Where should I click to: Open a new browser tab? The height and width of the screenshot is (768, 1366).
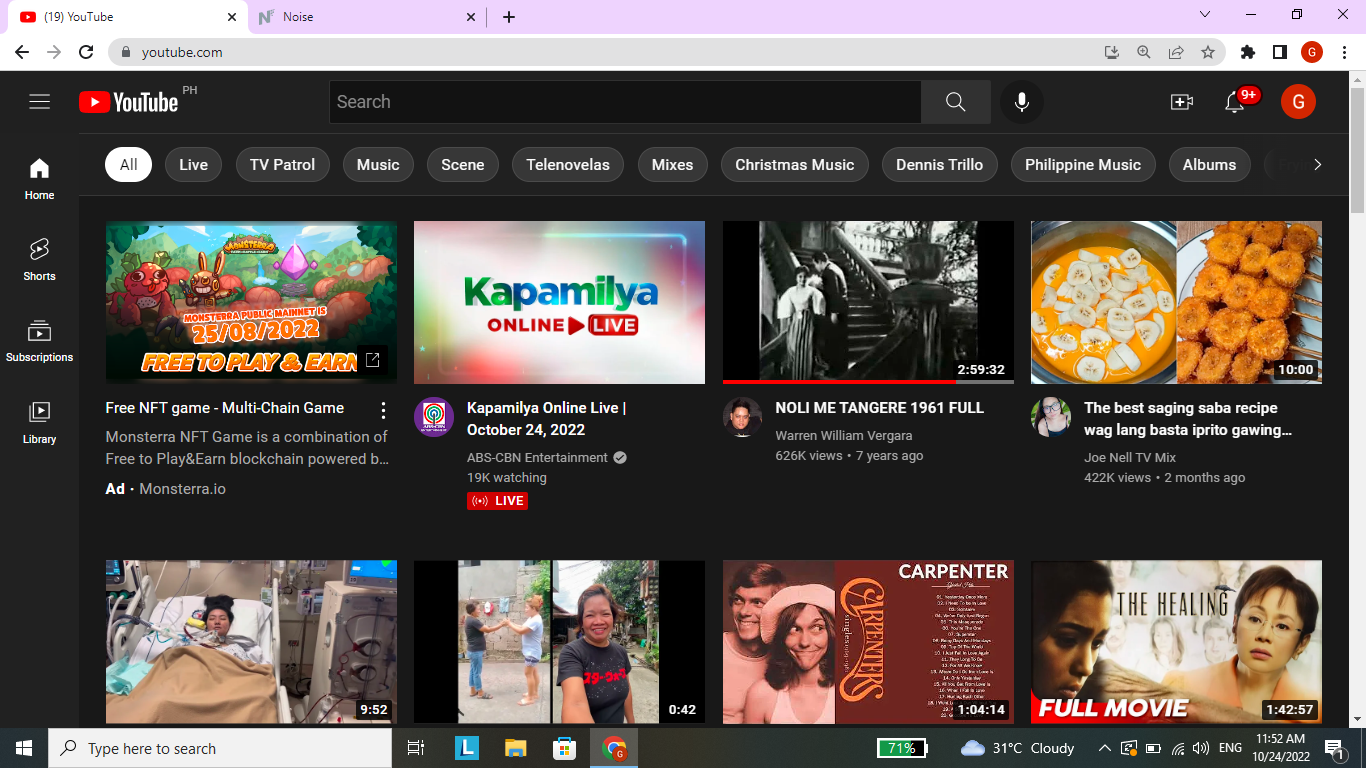pyautogui.click(x=509, y=17)
